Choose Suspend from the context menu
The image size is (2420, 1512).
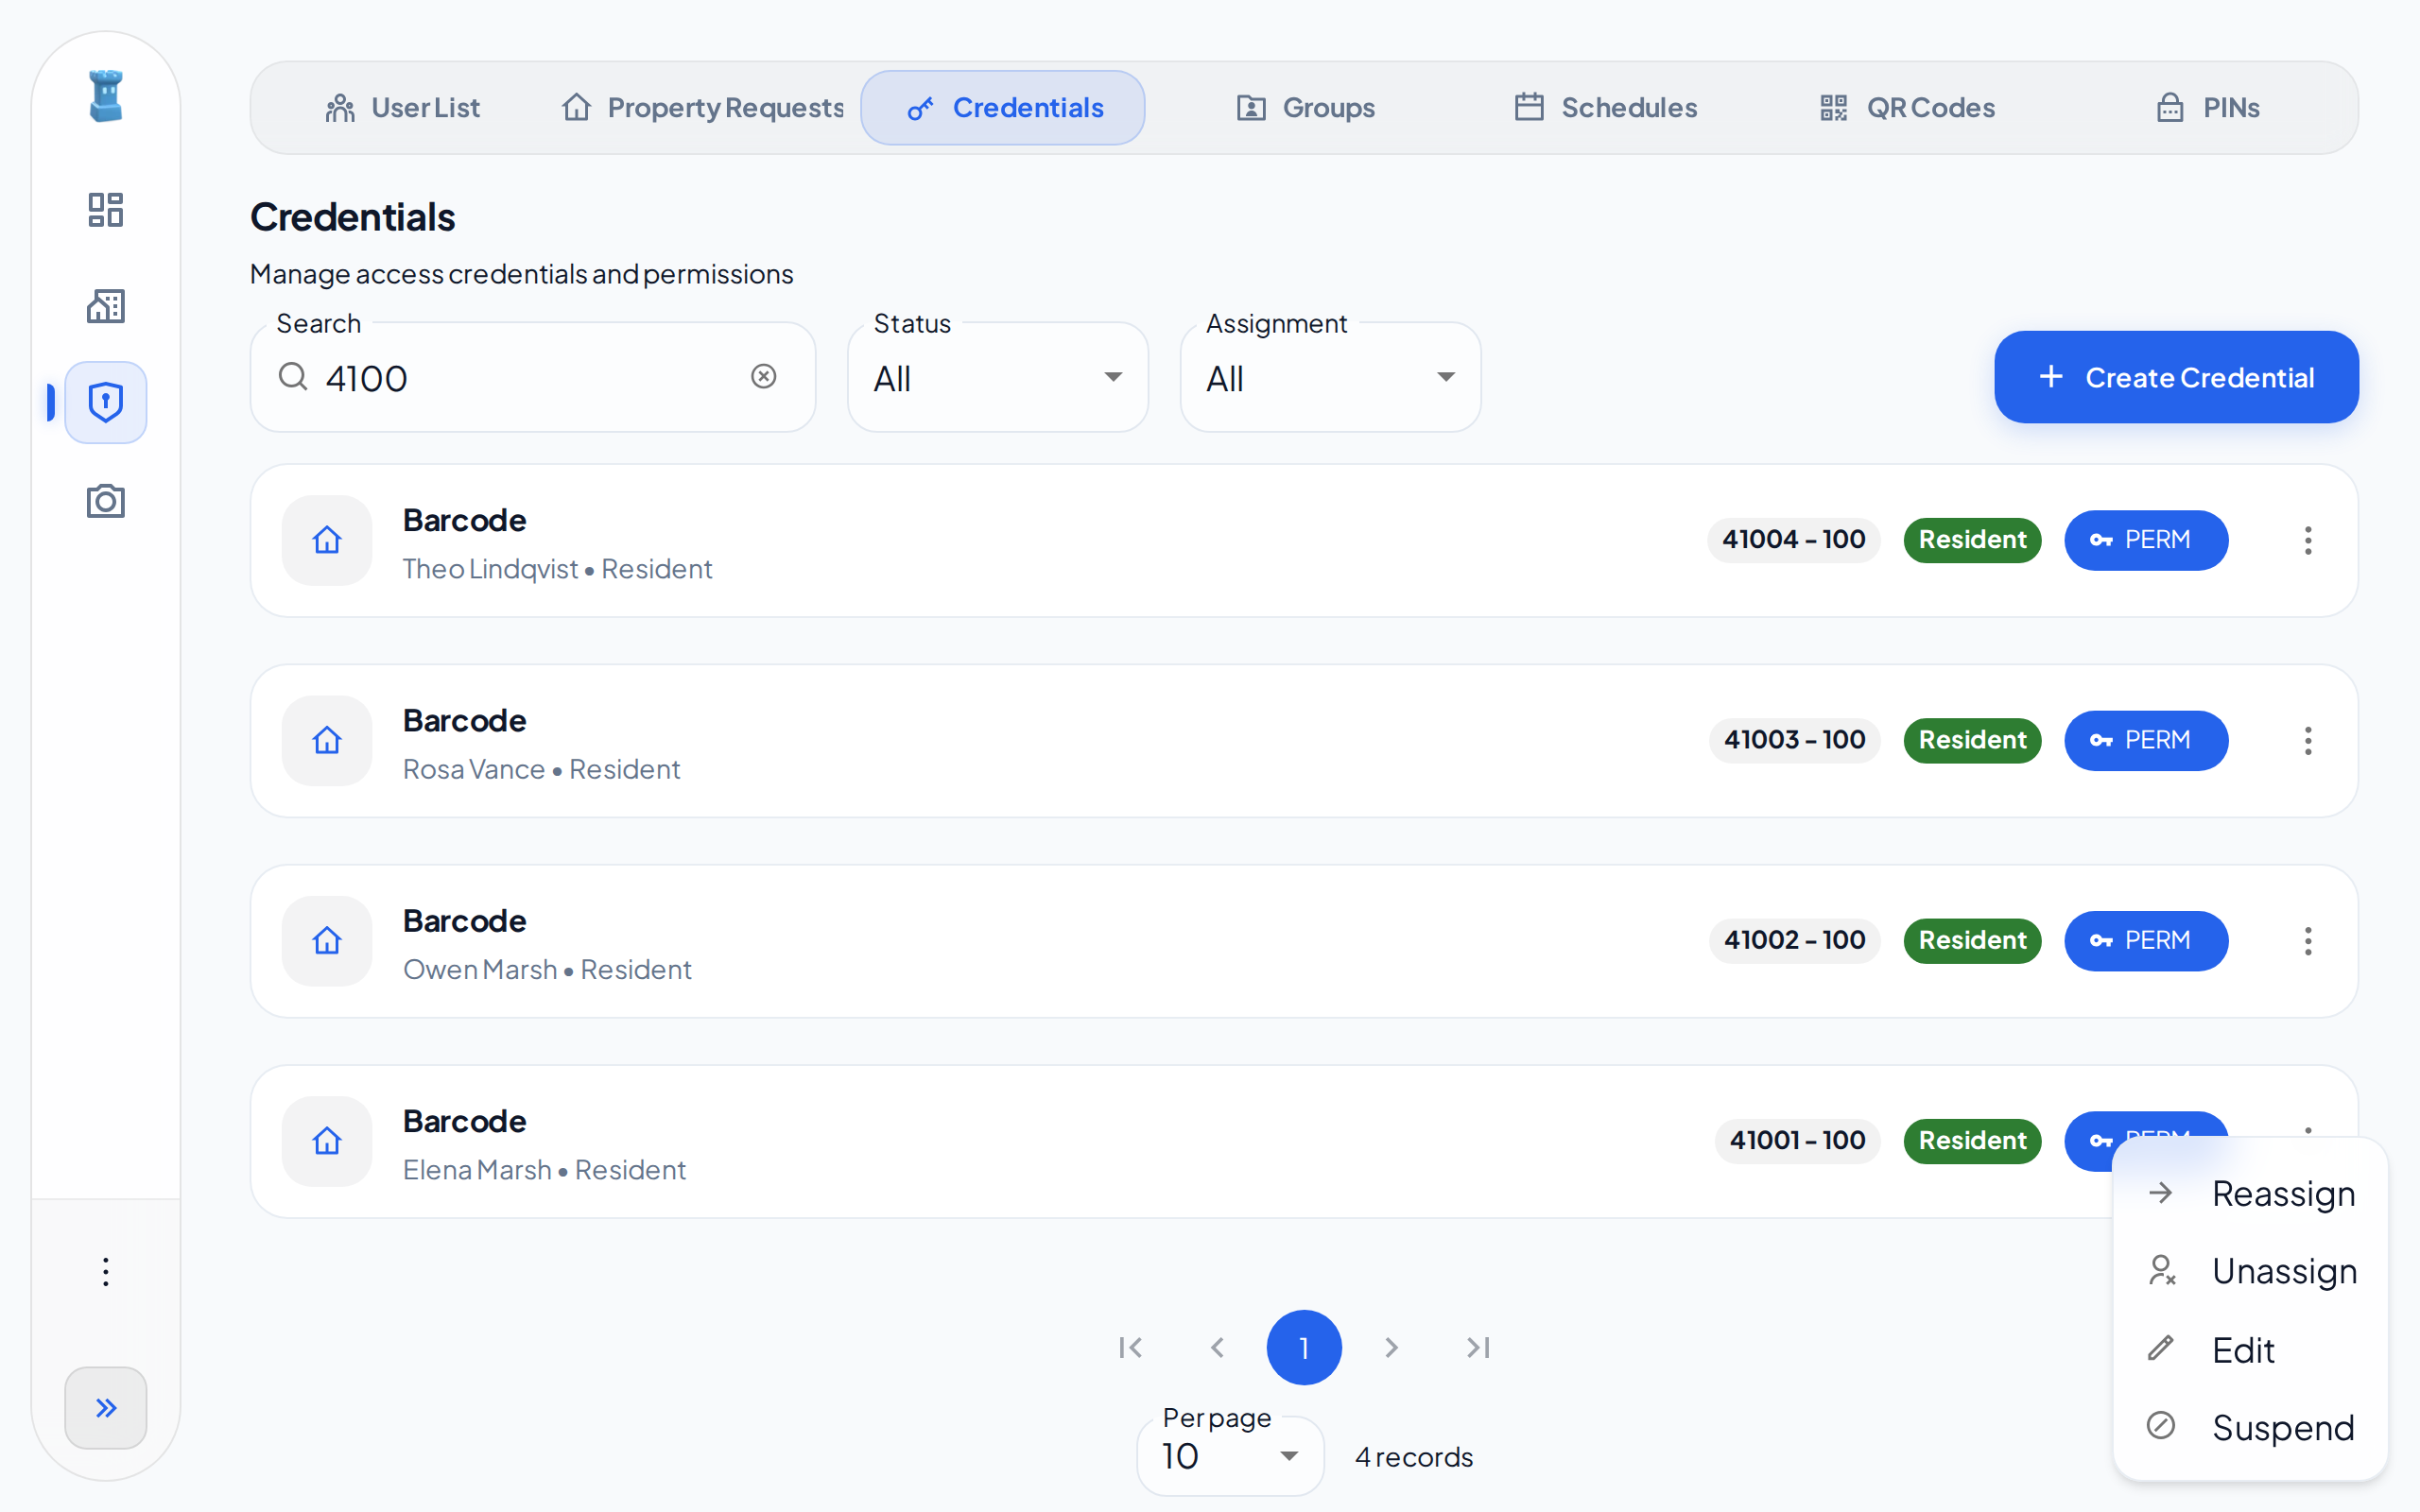2250,1427
